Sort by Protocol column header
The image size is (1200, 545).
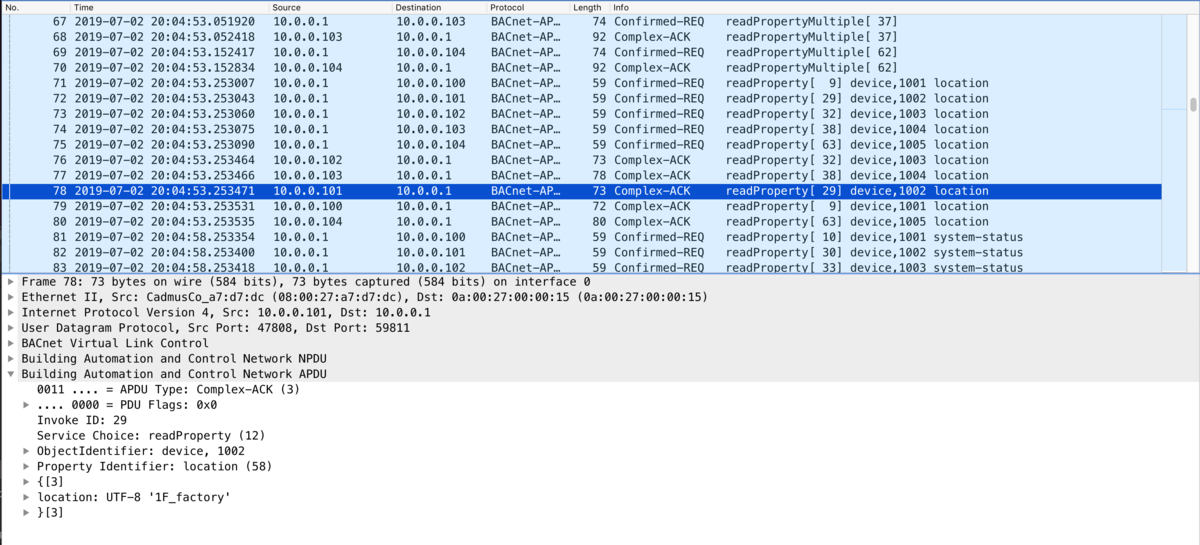point(528,7)
